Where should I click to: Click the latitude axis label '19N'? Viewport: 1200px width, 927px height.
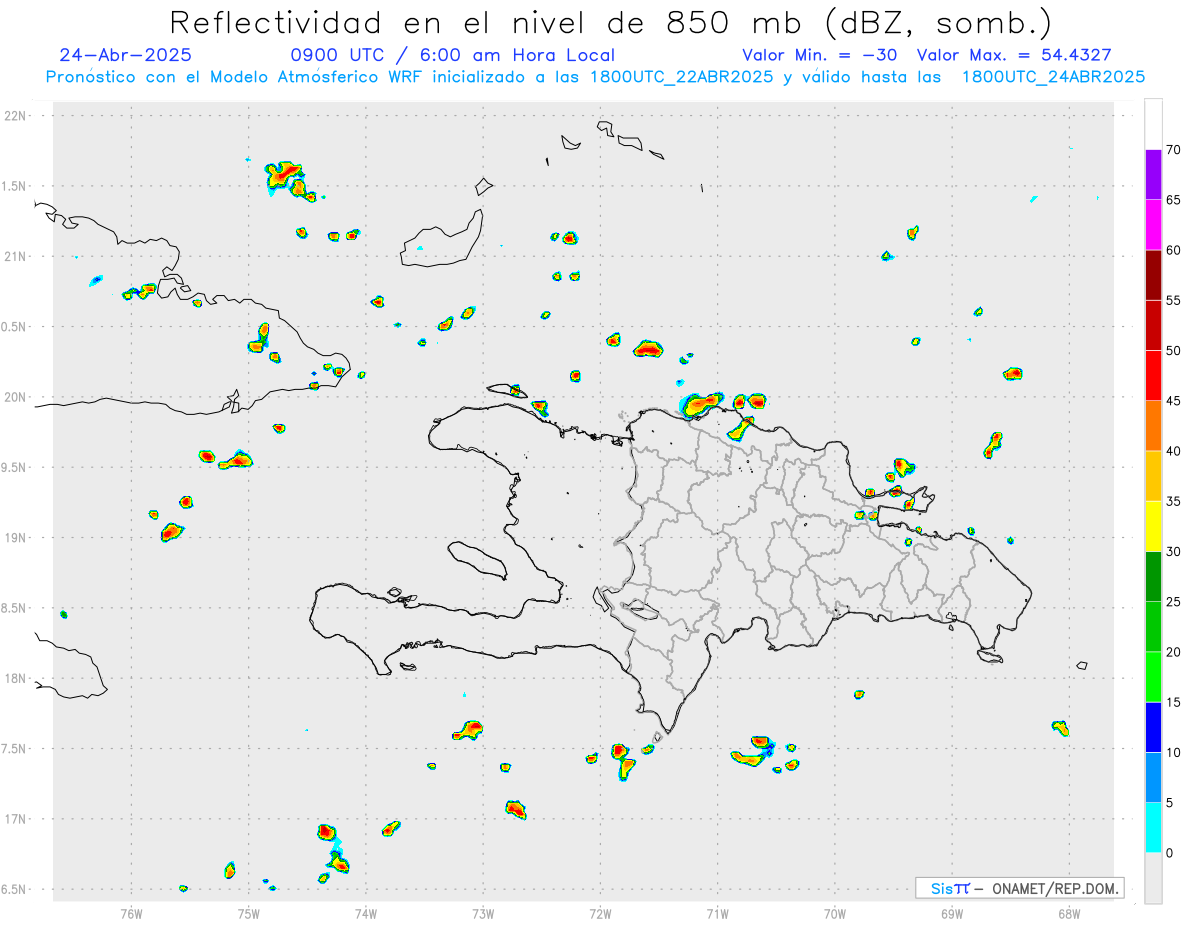click(17, 538)
